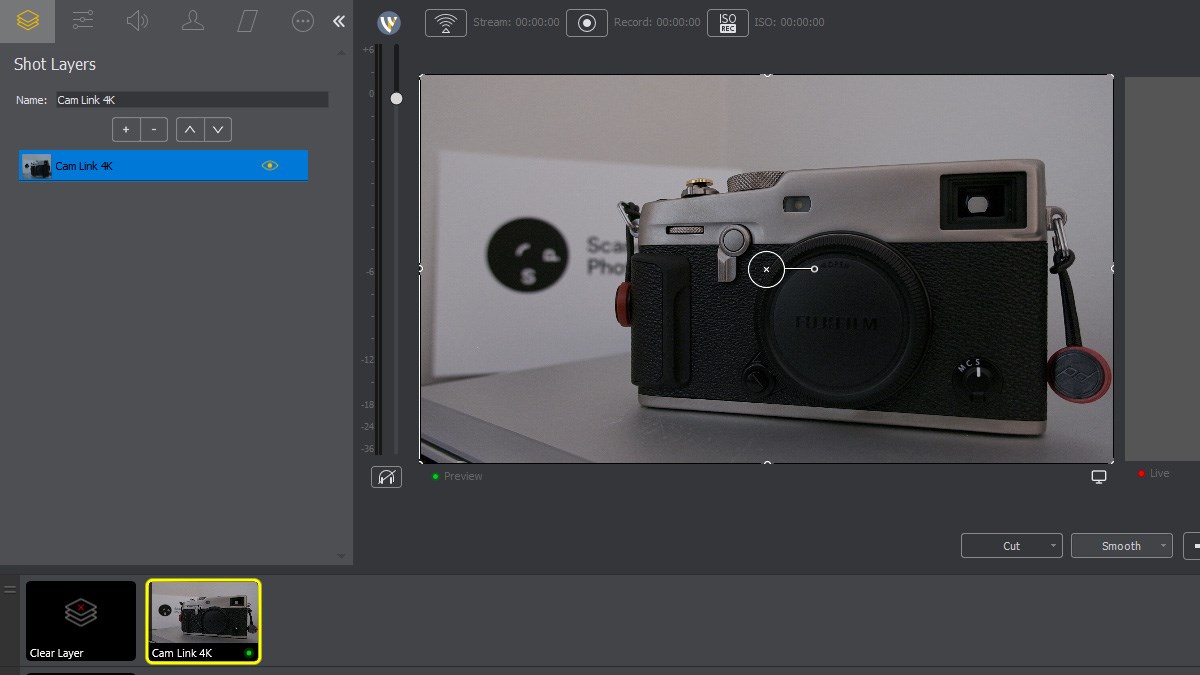Image resolution: width=1200 pixels, height=675 pixels.
Task: Open the chroma key person tab
Action: (x=192, y=21)
